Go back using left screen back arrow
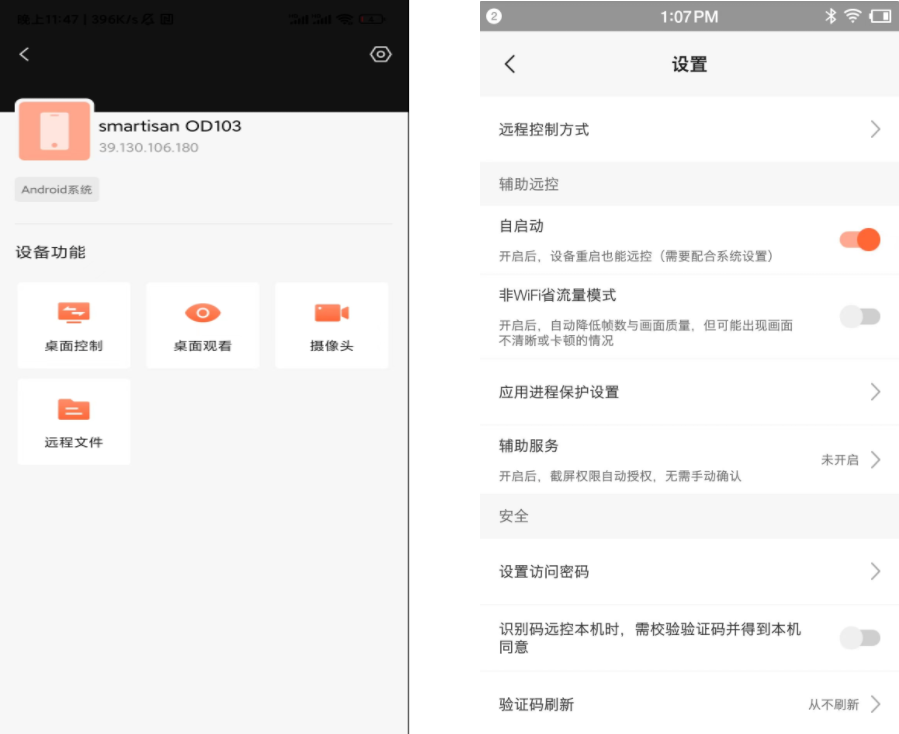 25,55
